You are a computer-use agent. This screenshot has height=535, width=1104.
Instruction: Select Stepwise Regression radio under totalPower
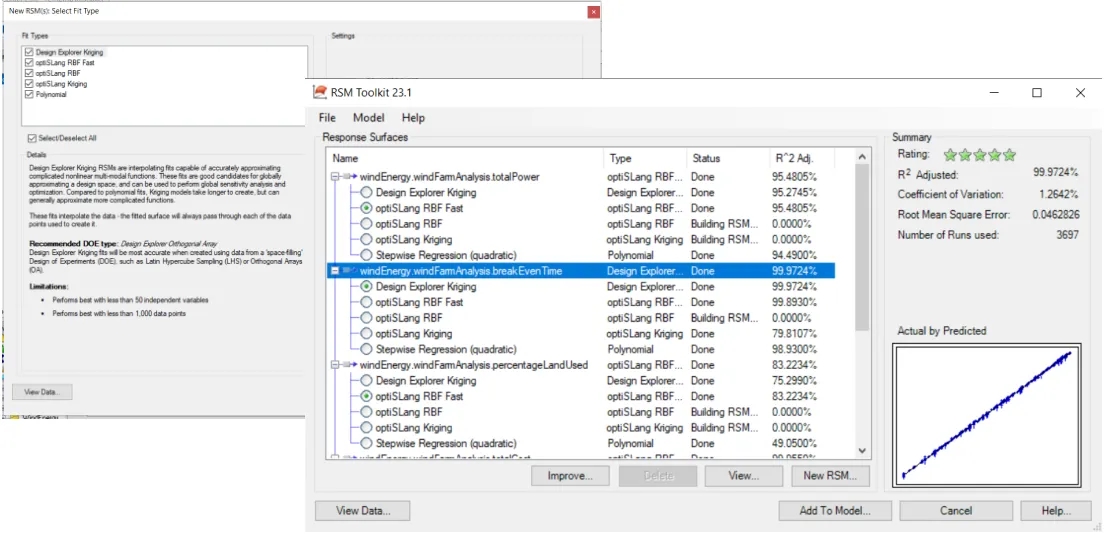[x=366, y=255]
